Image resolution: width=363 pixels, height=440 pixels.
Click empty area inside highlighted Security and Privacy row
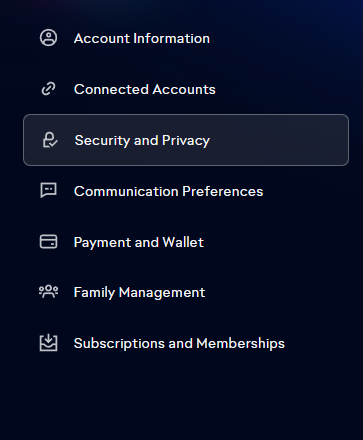278,140
